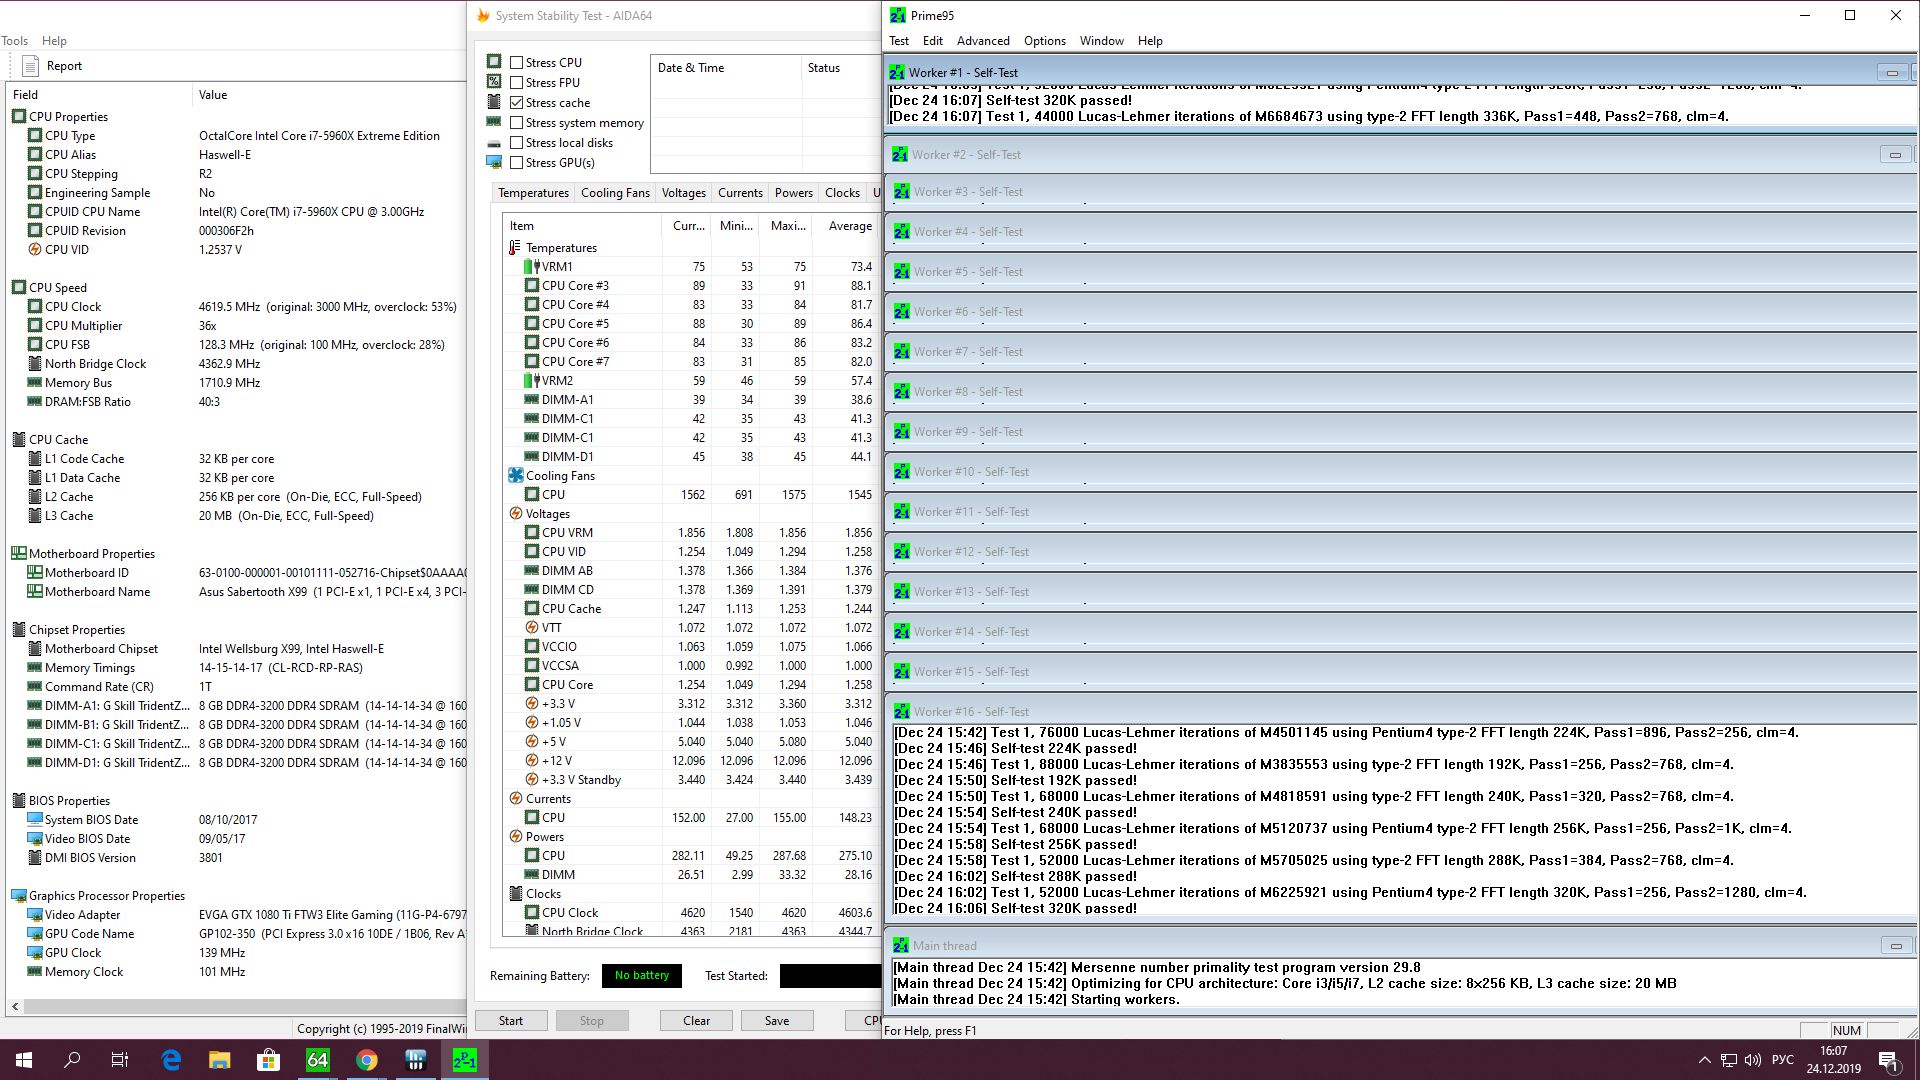Click the Prime95 taskbar icon

465,1060
